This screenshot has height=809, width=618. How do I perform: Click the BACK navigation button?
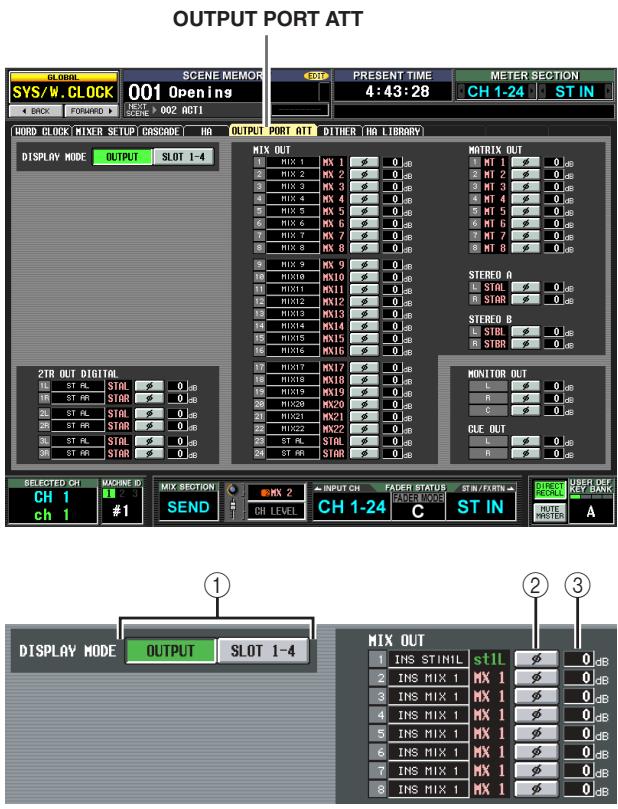click(x=36, y=111)
